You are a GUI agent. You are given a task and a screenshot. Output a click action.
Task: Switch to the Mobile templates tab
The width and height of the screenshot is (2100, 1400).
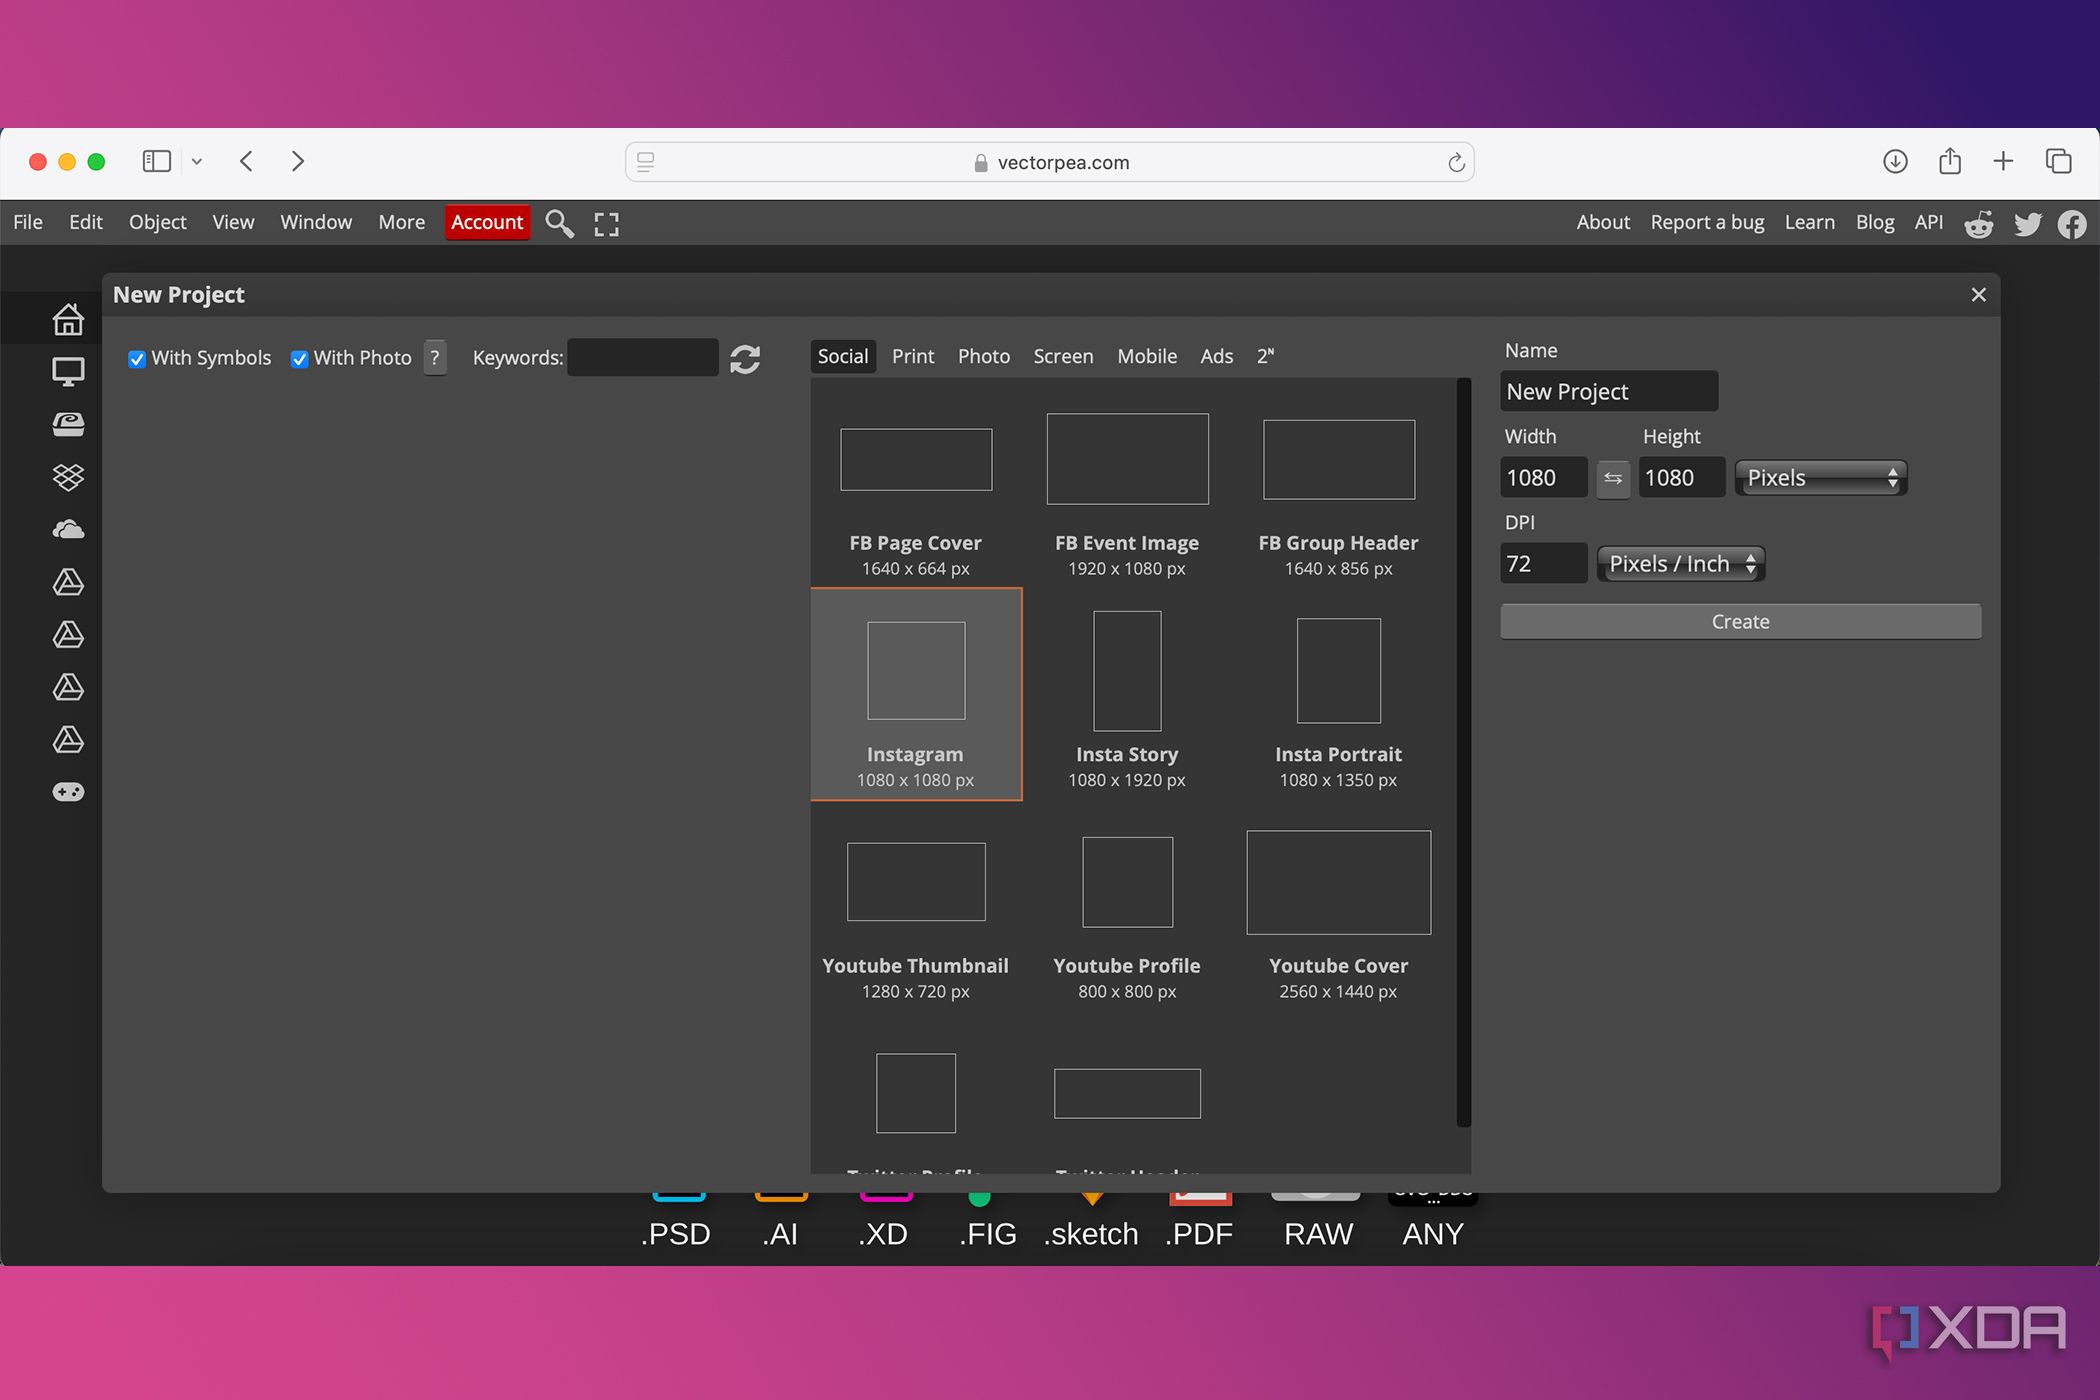pos(1147,356)
